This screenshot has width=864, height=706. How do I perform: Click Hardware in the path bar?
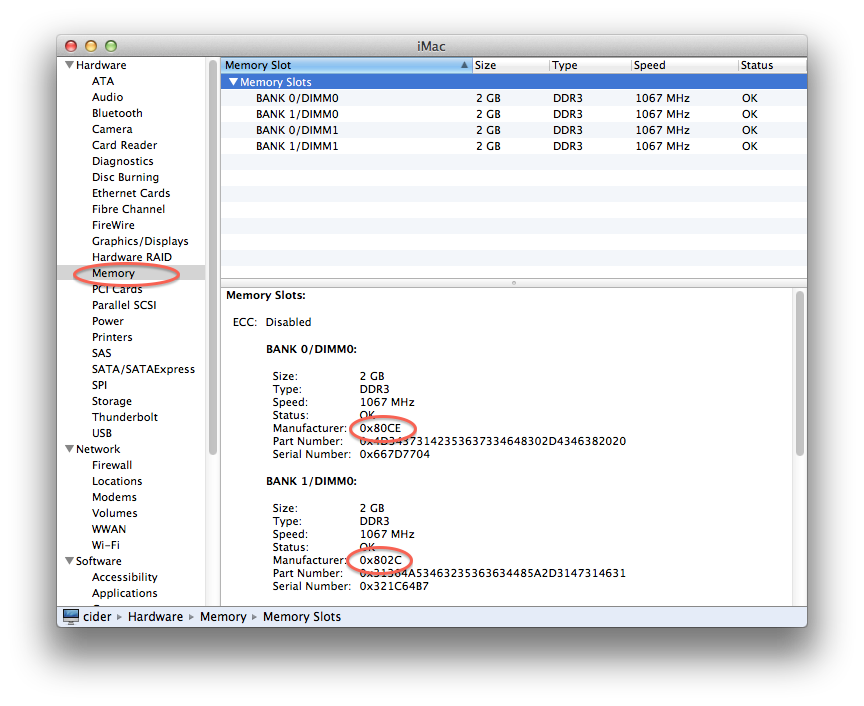(x=155, y=617)
